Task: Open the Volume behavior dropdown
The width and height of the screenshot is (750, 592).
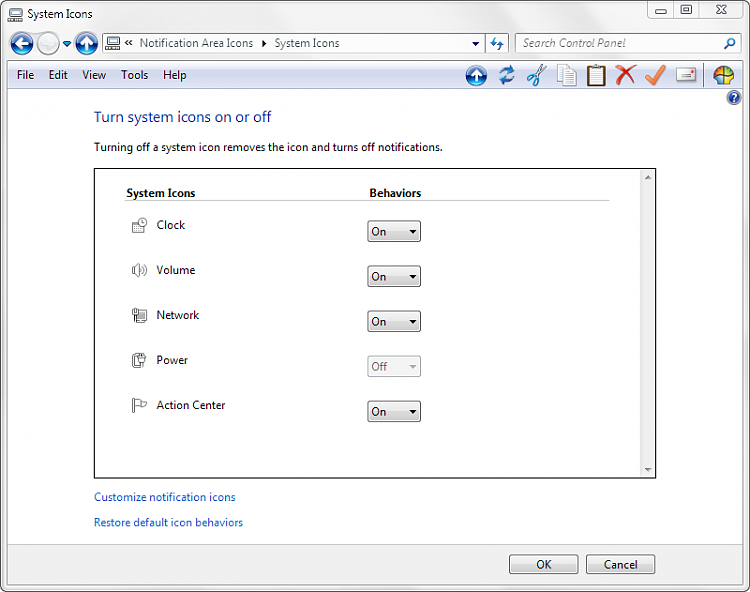Action: [x=394, y=276]
